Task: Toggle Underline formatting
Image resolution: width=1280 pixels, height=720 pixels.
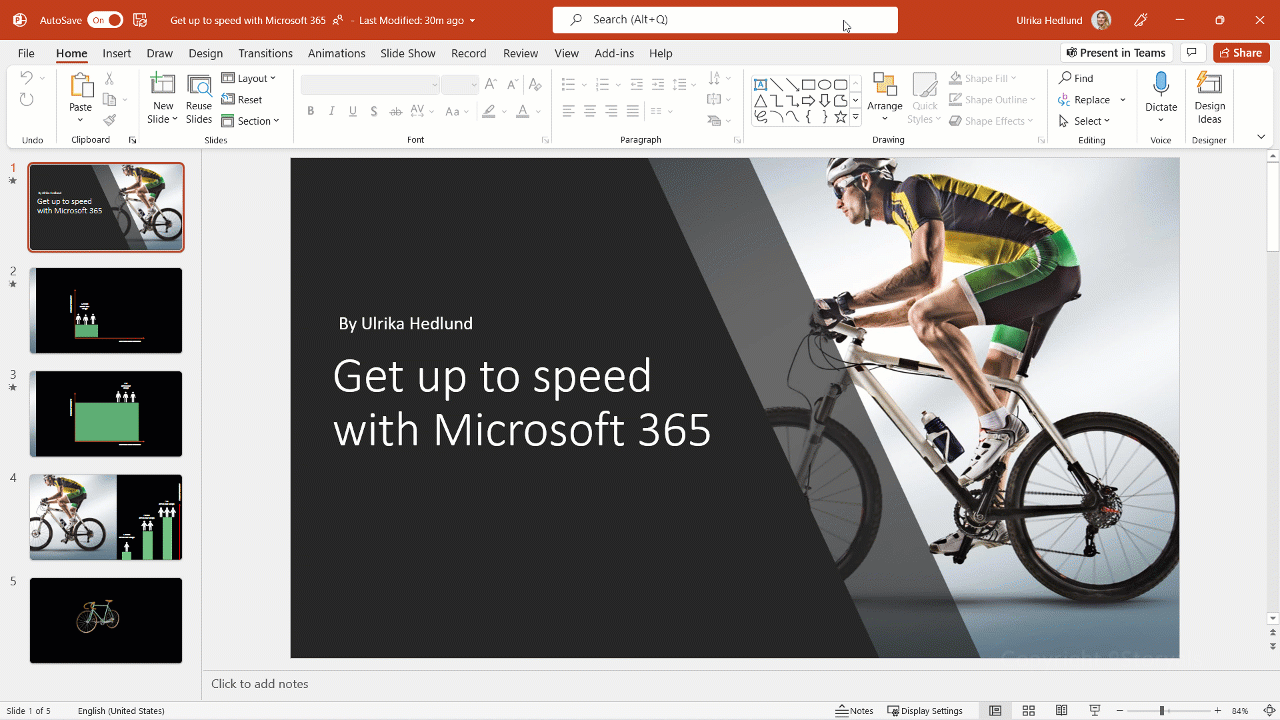Action: pyautogui.click(x=353, y=112)
